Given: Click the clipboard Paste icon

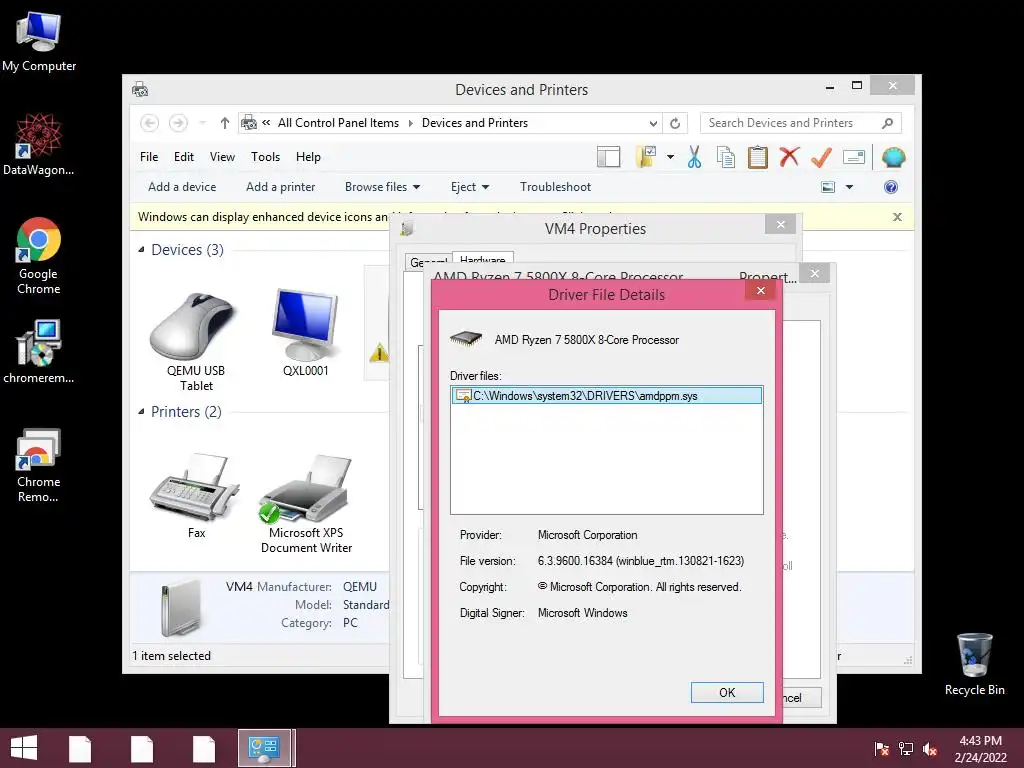Looking at the screenshot, I should pyautogui.click(x=758, y=157).
